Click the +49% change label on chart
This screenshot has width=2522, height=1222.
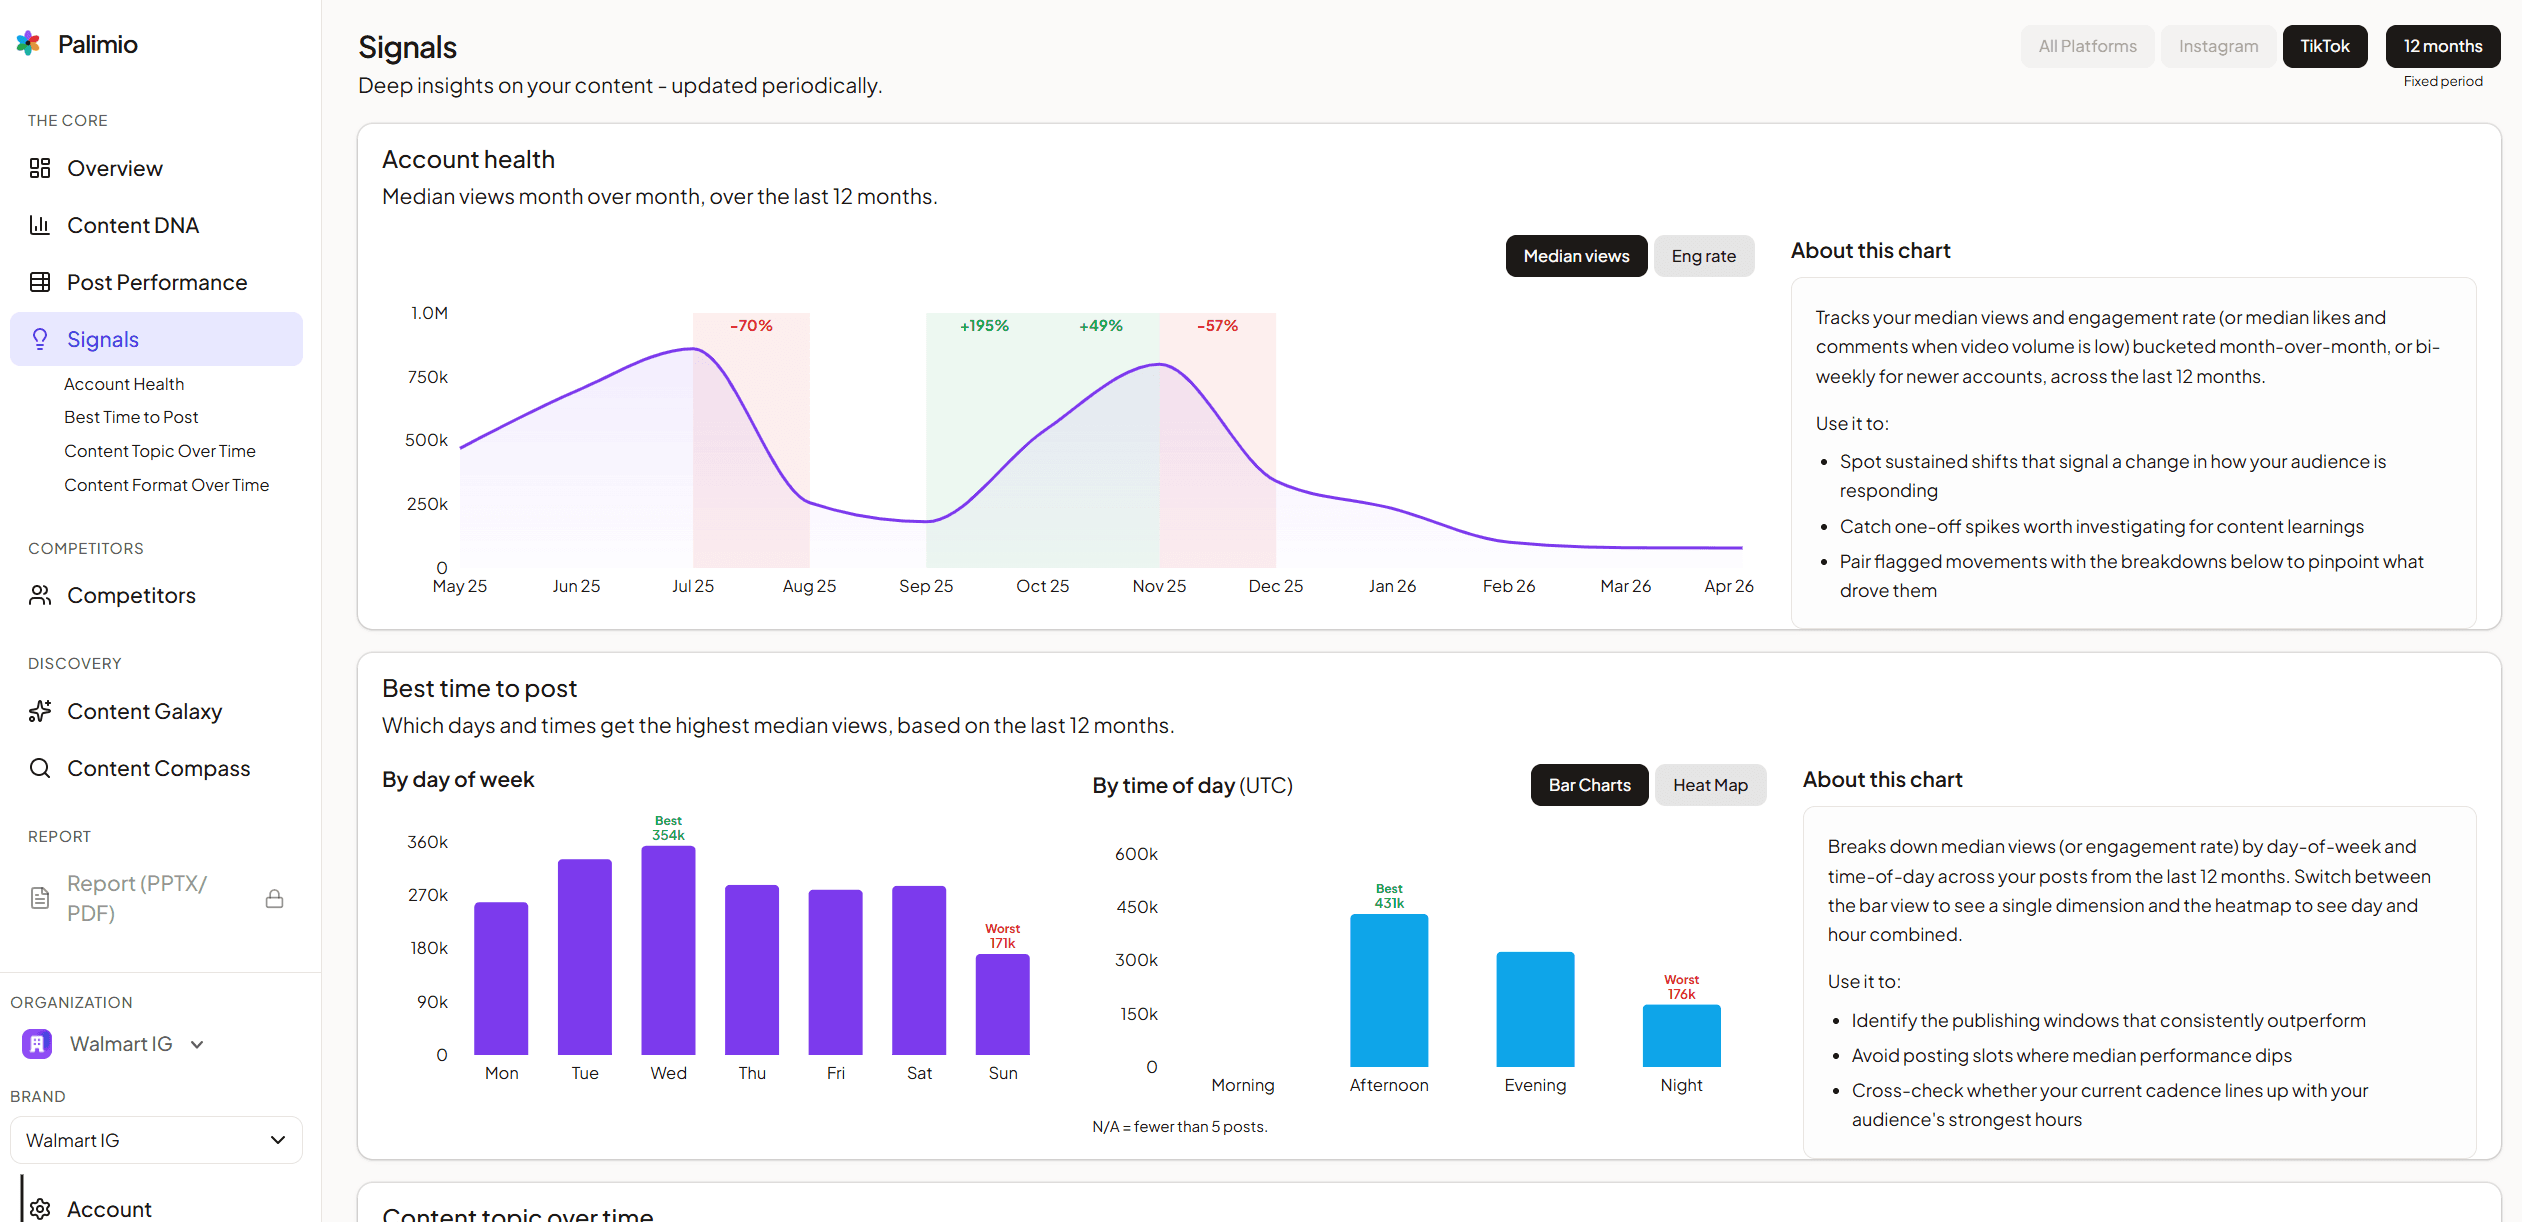[x=1100, y=326]
